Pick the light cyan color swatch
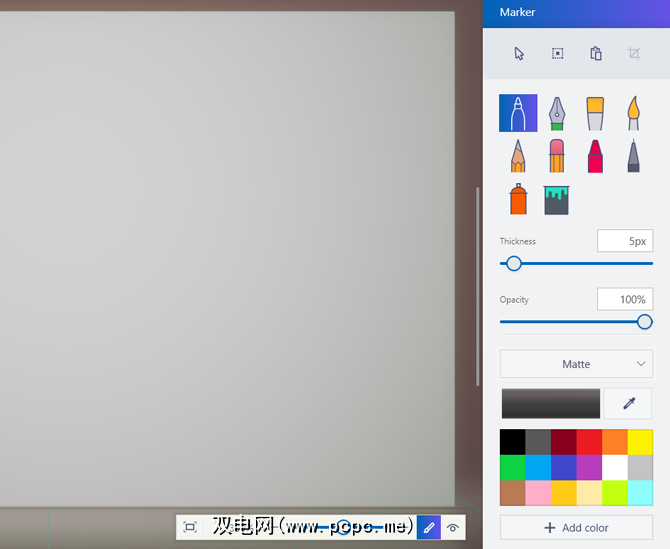 (x=640, y=493)
